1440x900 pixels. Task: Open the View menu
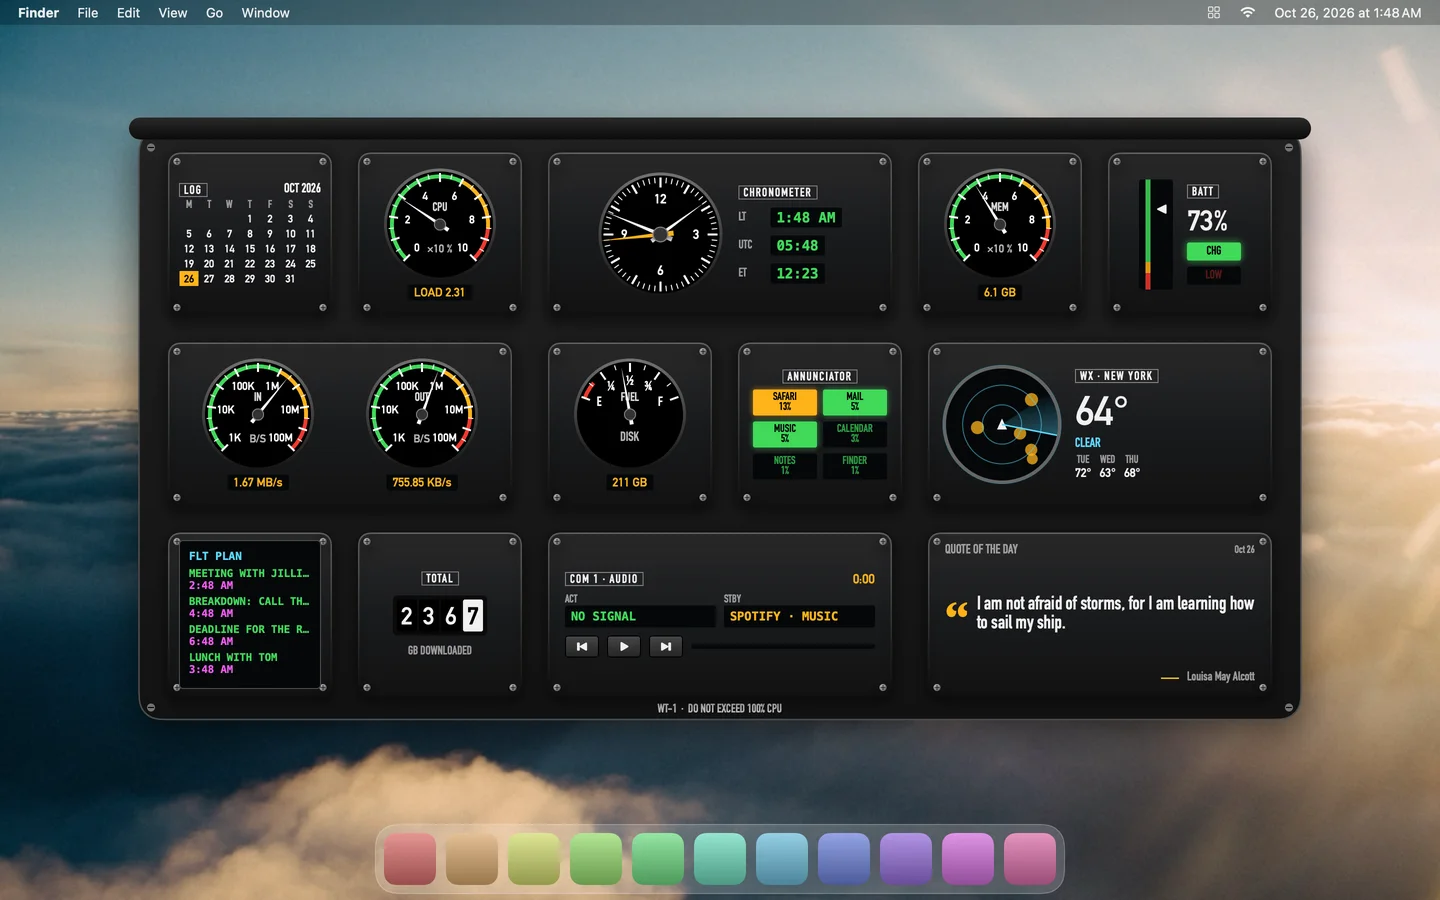point(173,13)
